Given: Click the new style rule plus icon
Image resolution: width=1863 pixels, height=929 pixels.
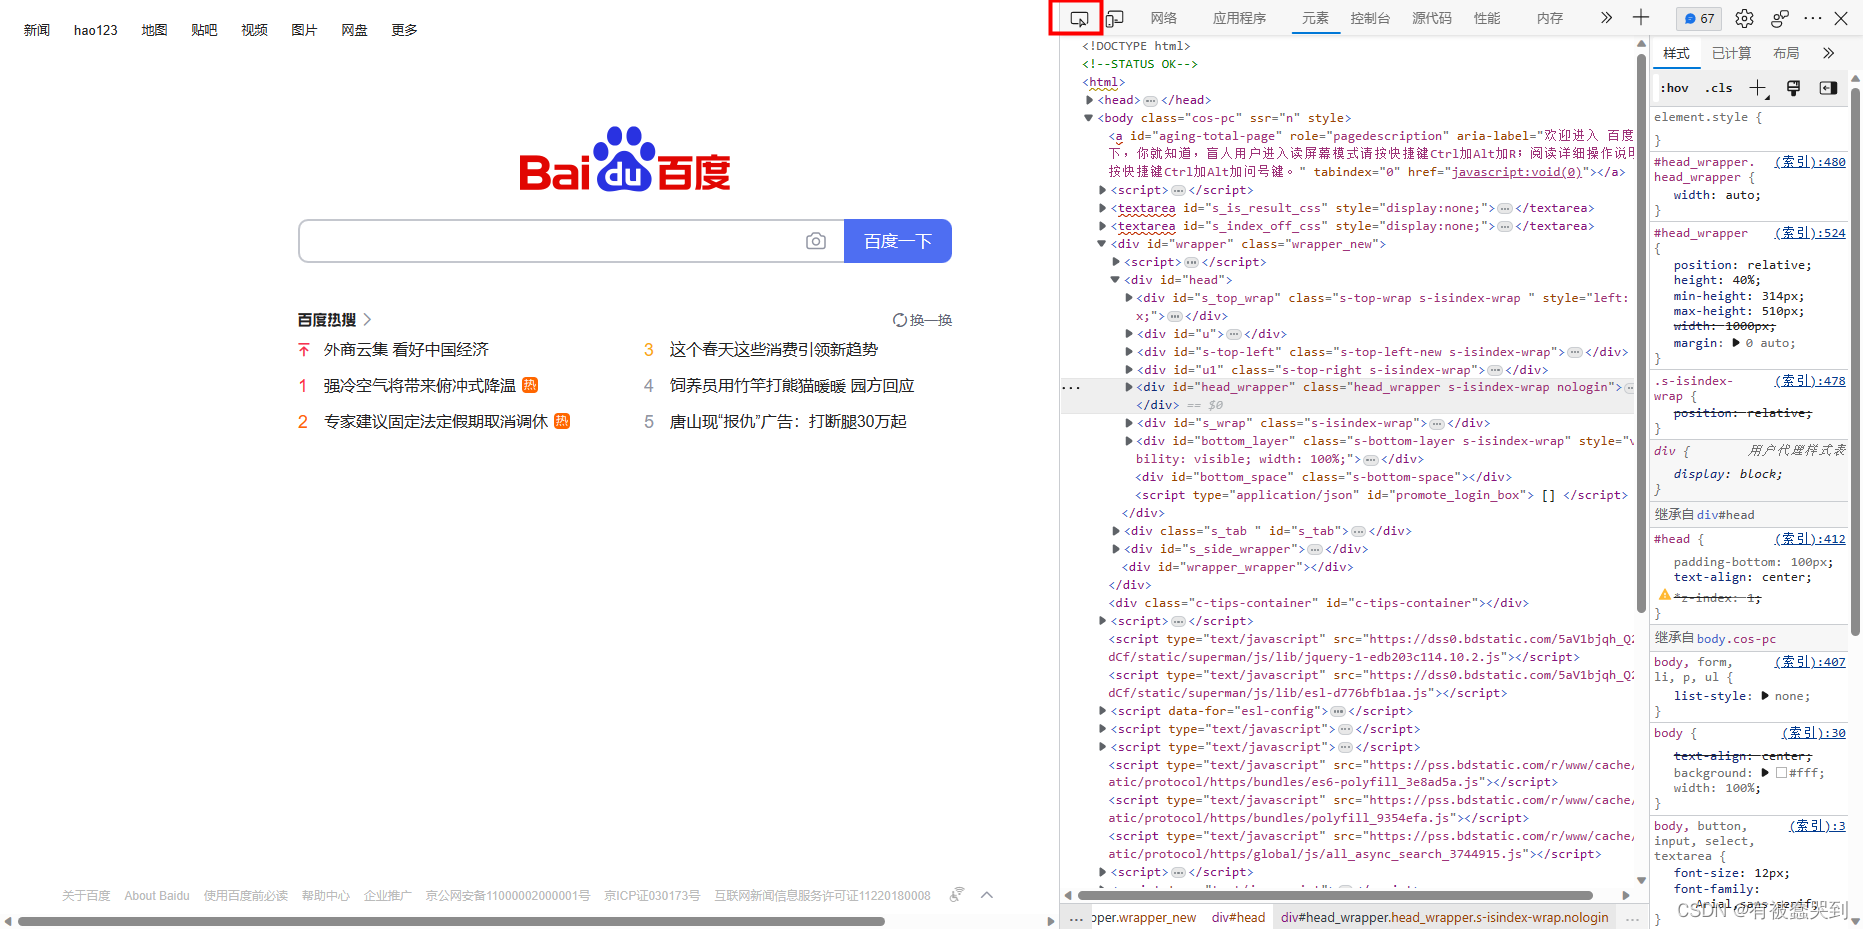Looking at the screenshot, I should click(1757, 88).
